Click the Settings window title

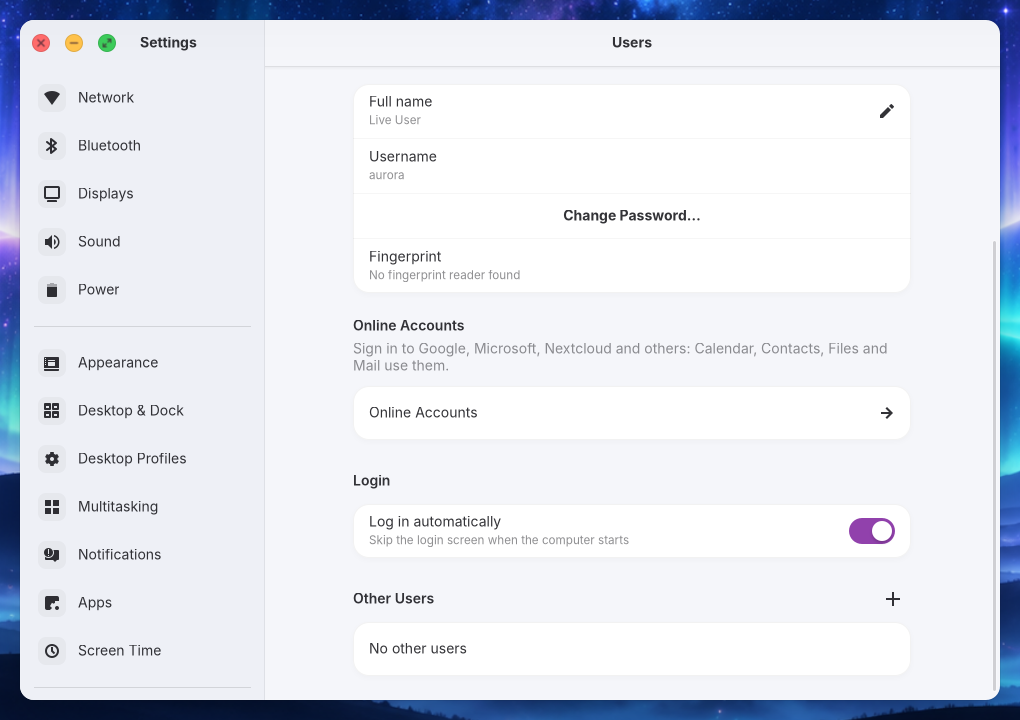click(168, 43)
